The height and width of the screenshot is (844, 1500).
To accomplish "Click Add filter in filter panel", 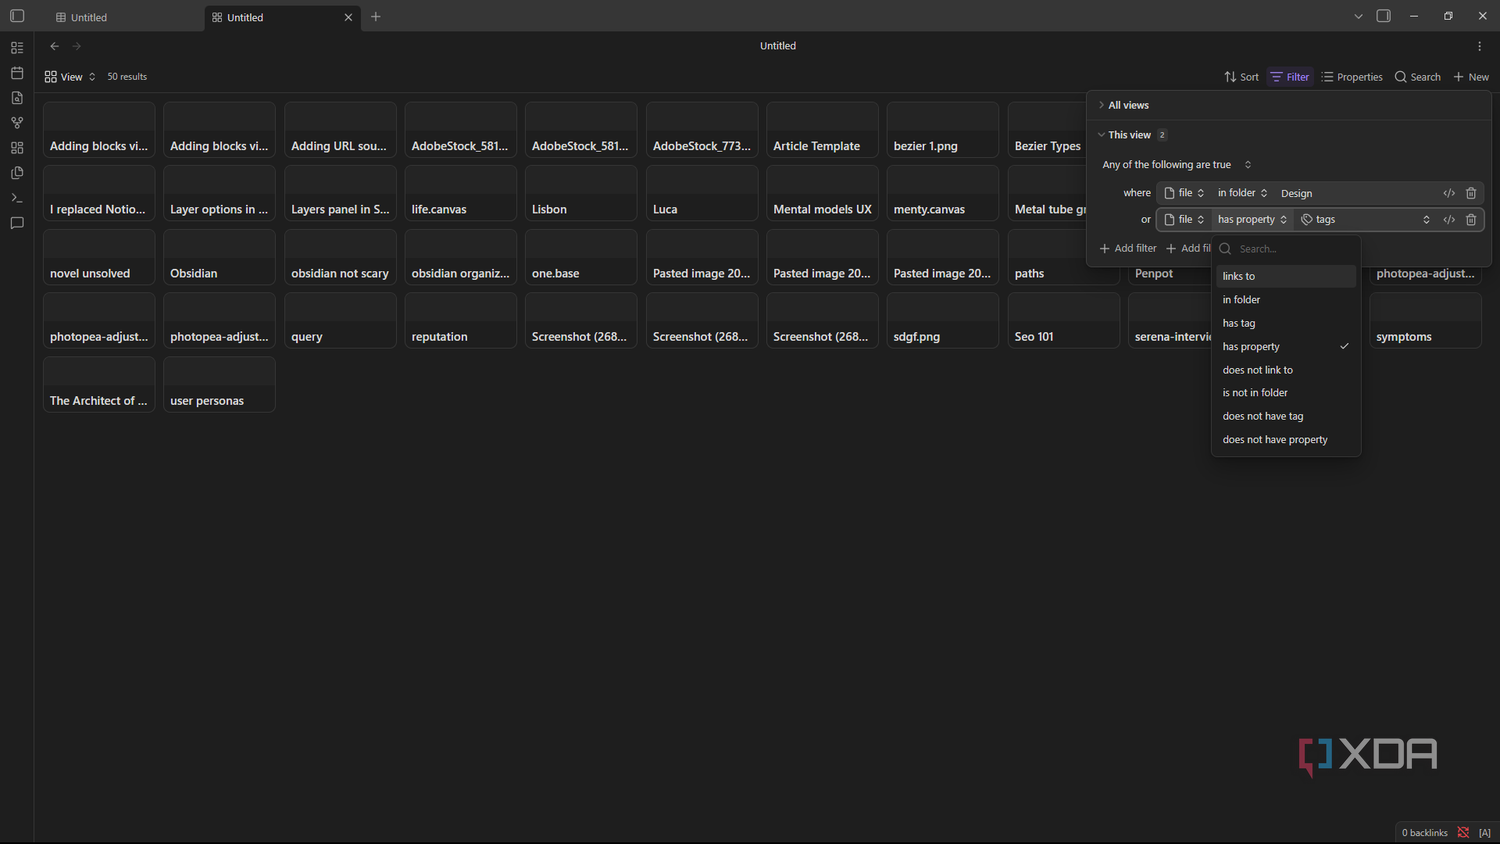I will coord(1128,248).
